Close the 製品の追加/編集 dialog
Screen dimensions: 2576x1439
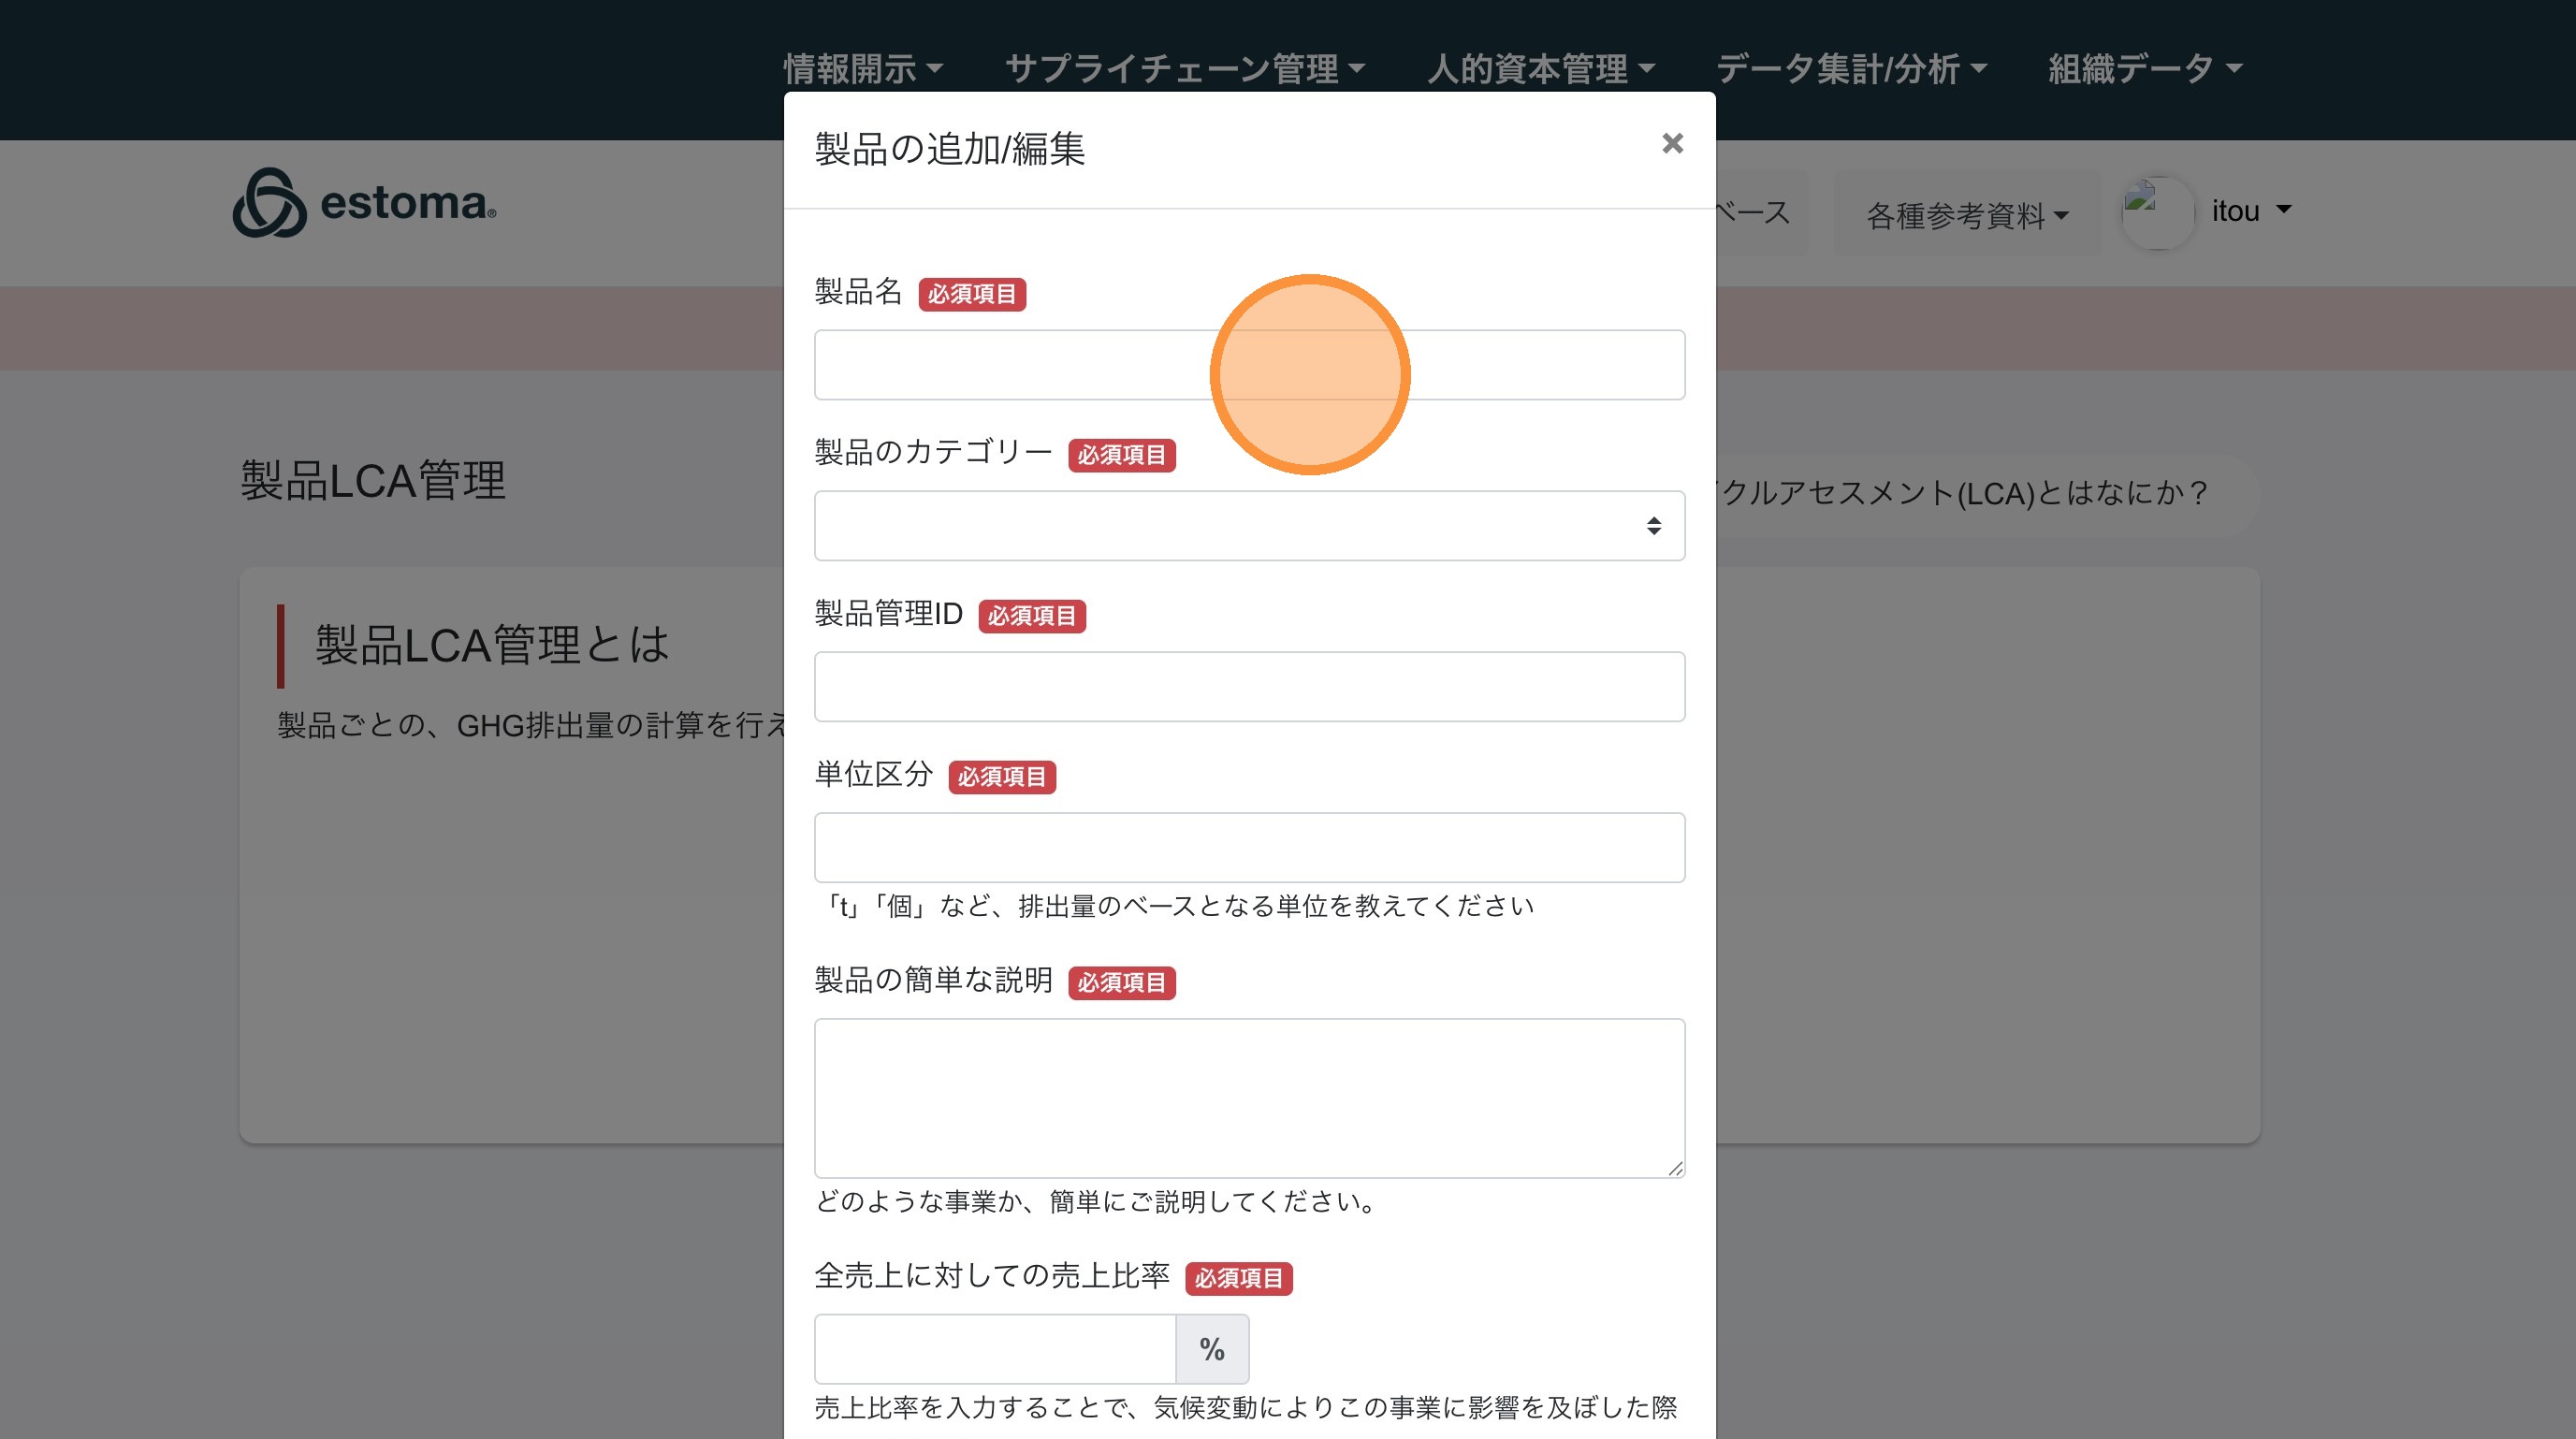(1672, 144)
